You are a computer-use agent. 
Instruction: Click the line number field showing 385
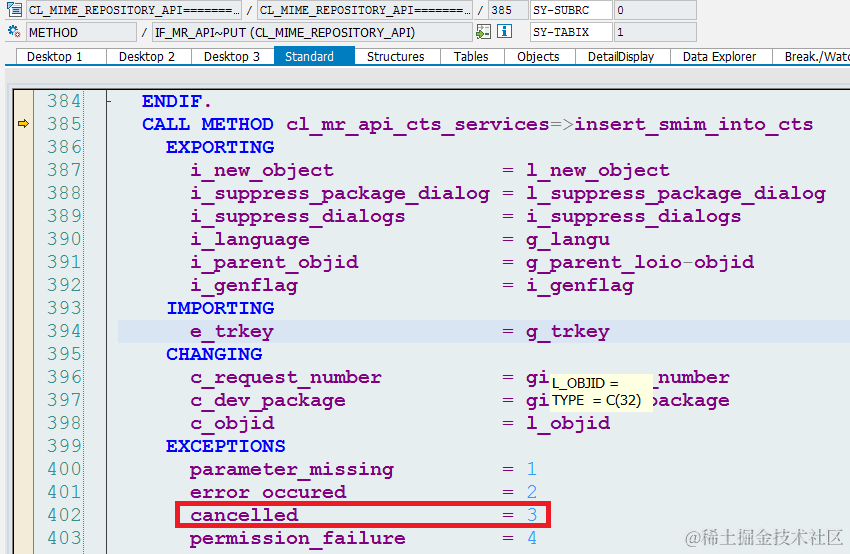(508, 10)
